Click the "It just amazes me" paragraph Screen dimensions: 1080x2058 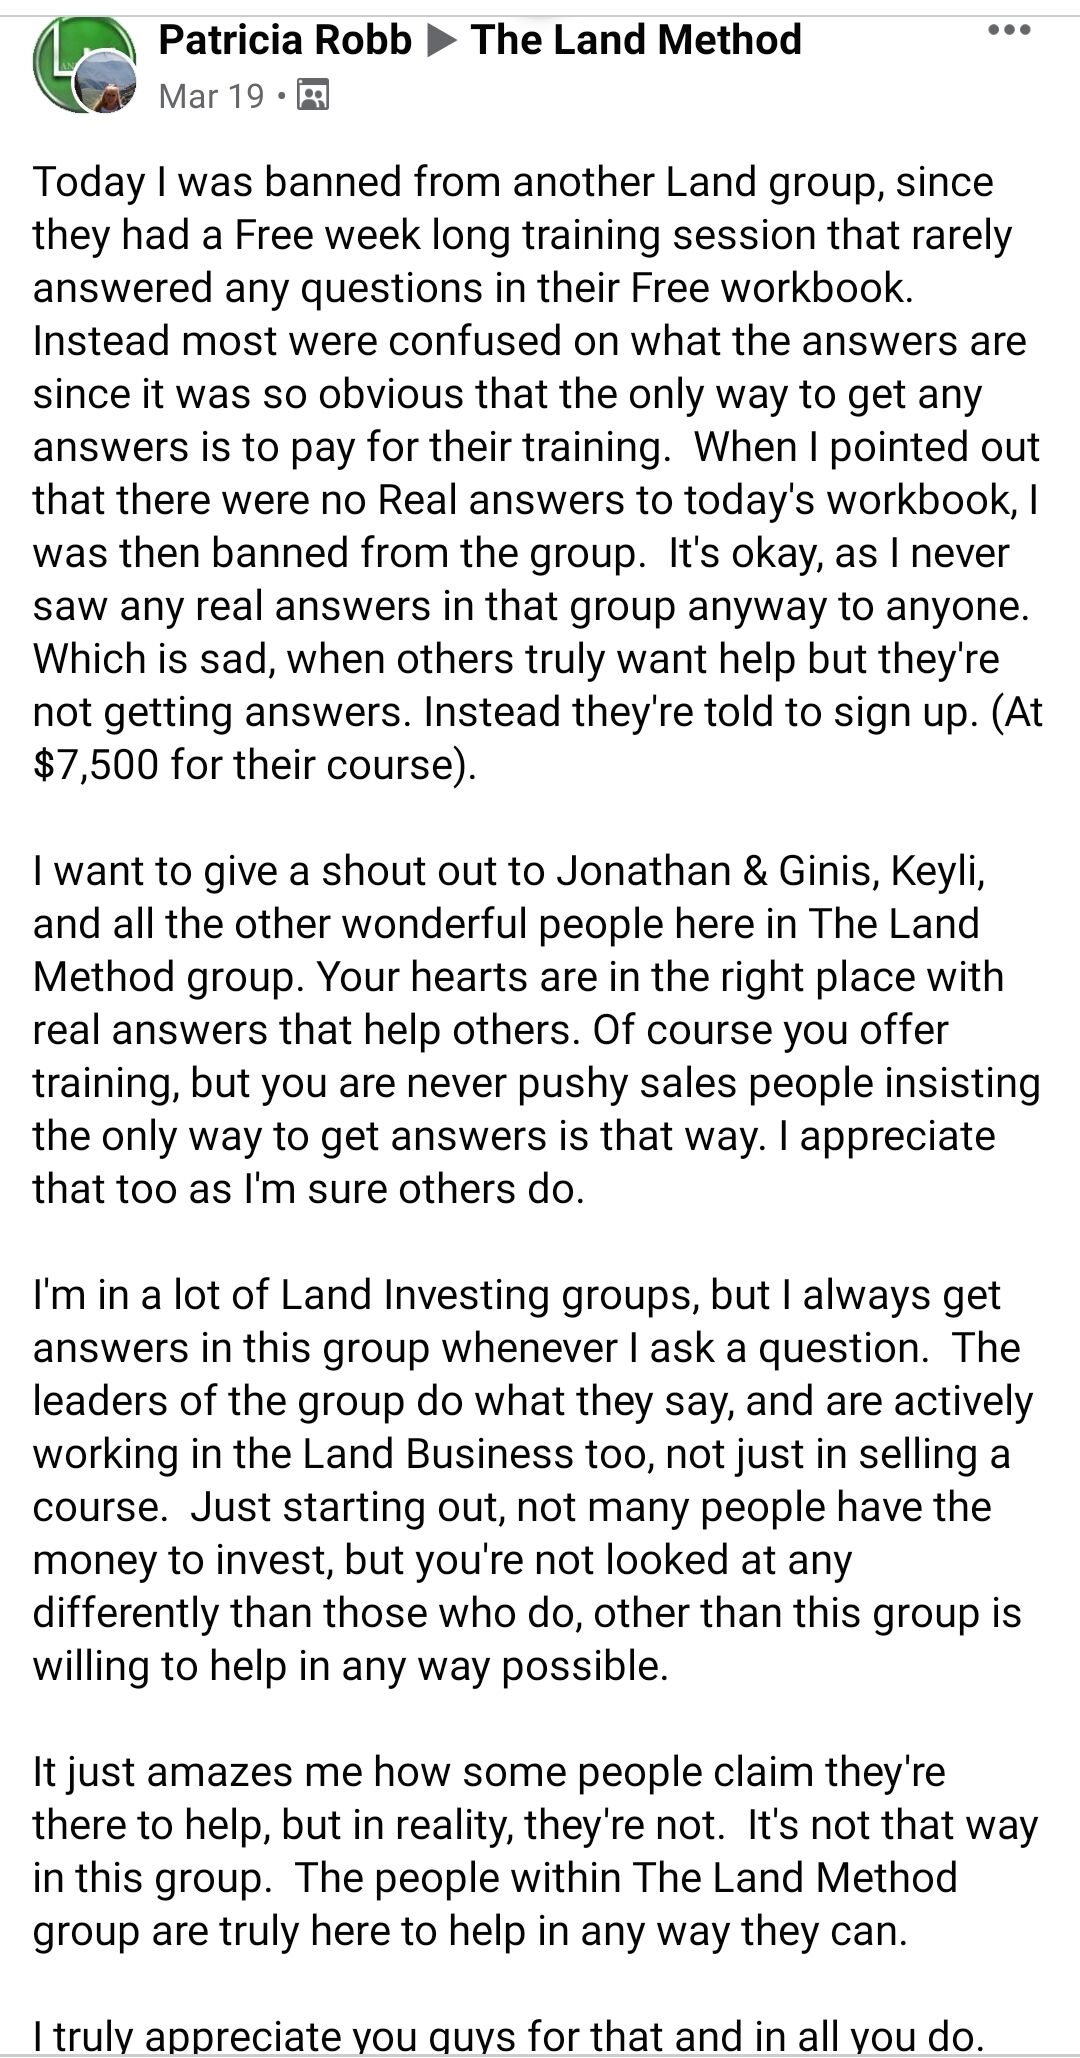488,1772
